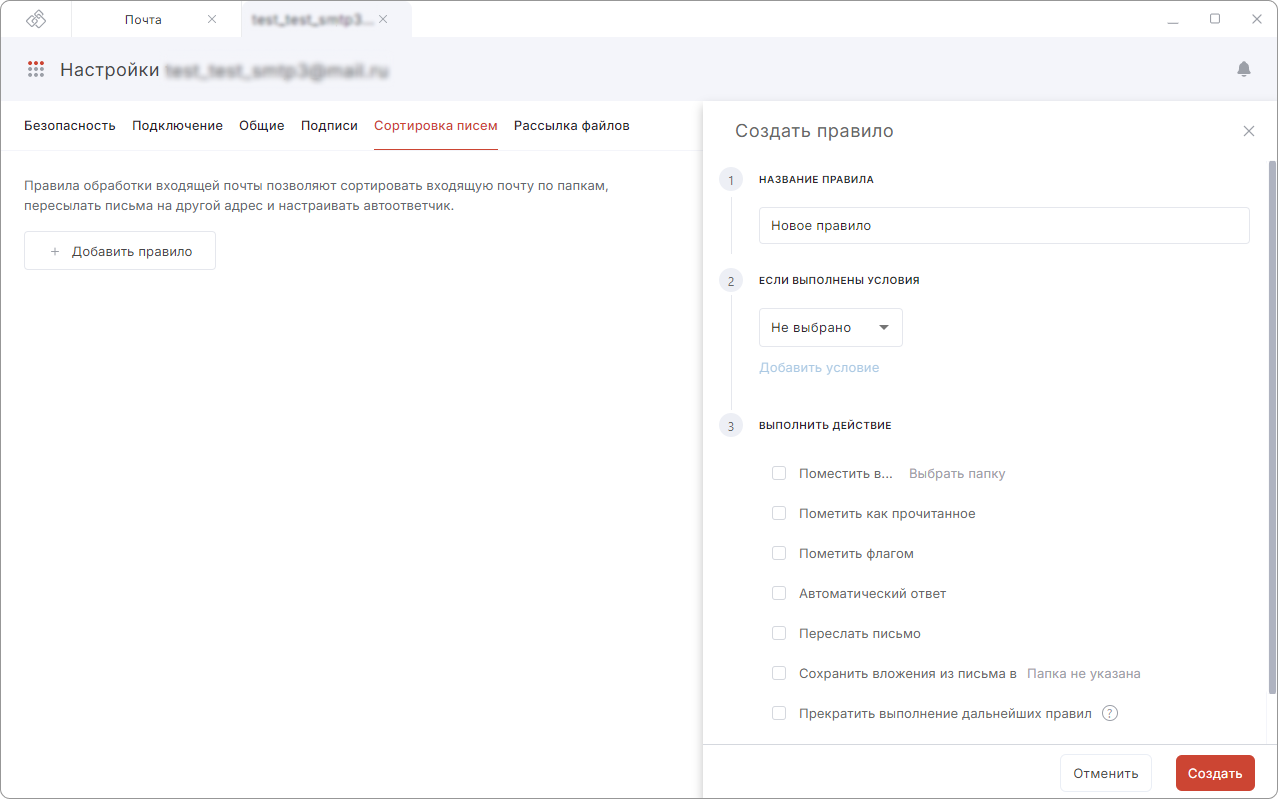Maximize the application window
Image resolution: width=1278 pixels, height=799 pixels.
(x=1215, y=19)
